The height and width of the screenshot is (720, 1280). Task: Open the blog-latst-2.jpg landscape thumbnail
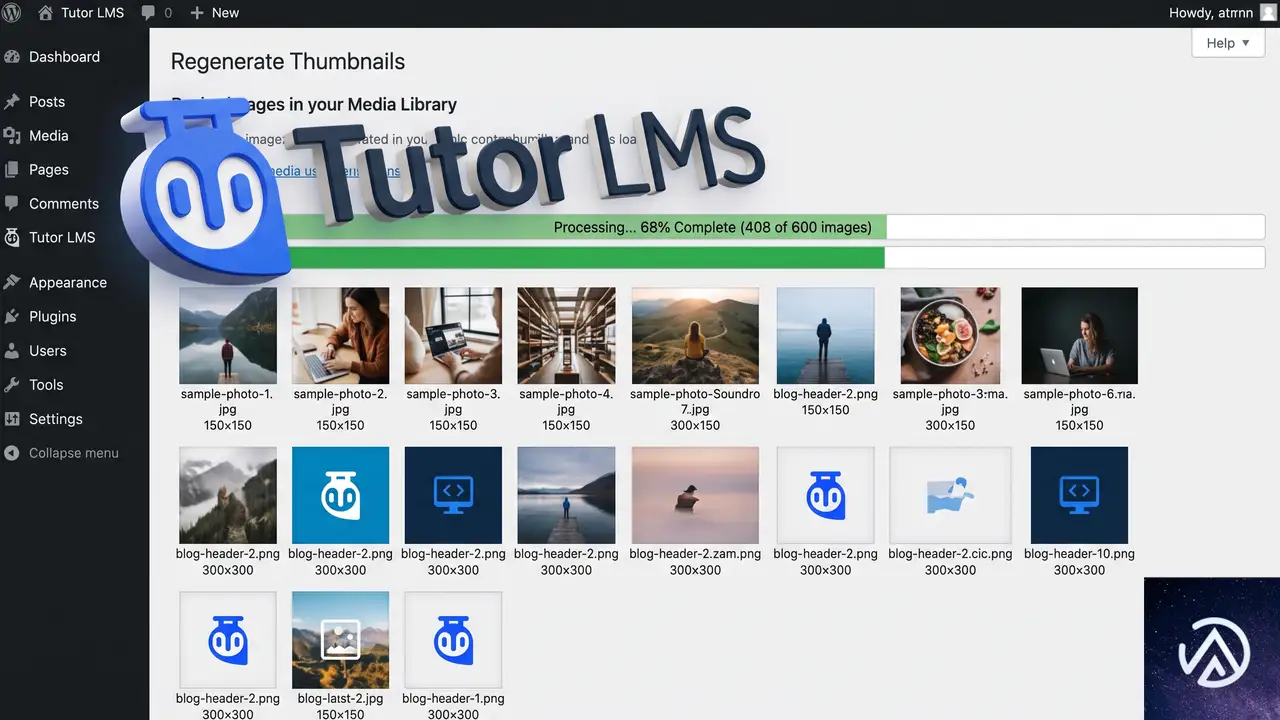340,640
